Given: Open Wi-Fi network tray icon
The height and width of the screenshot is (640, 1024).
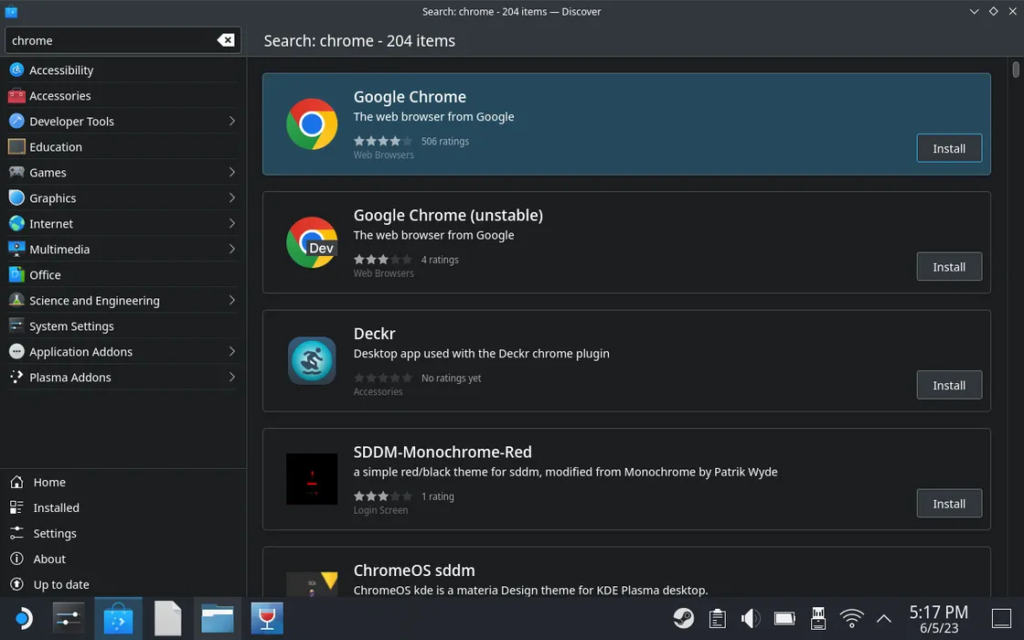Looking at the screenshot, I should 851,618.
